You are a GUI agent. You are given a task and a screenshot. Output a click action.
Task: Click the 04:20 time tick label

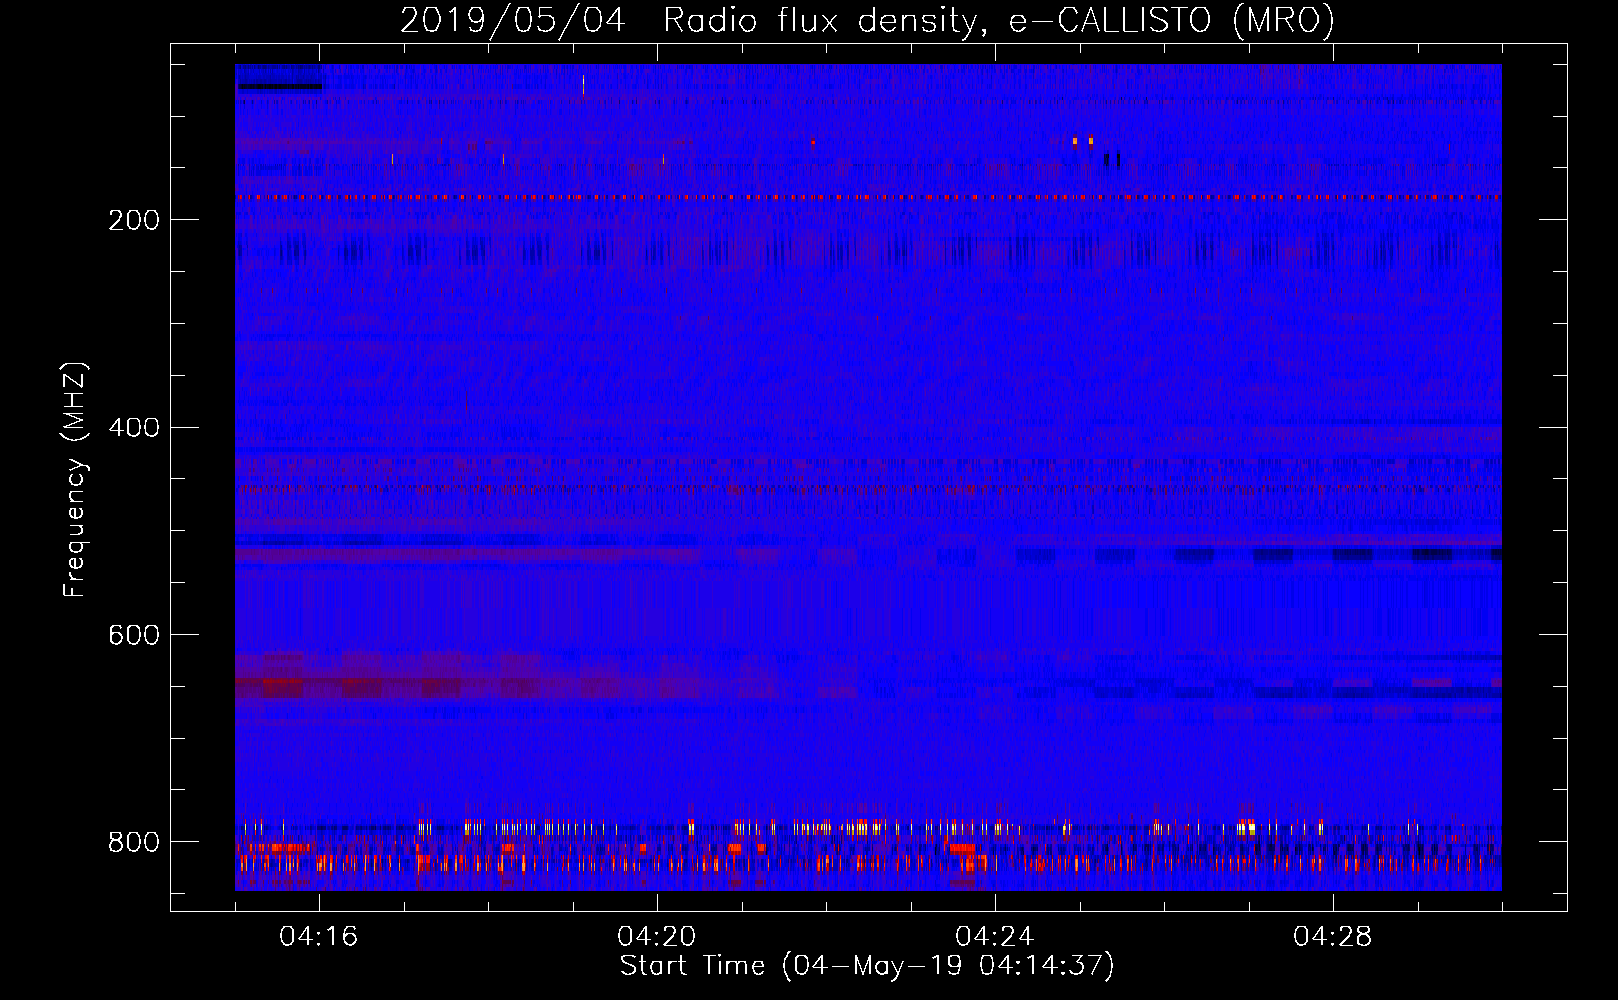(x=656, y=937)
